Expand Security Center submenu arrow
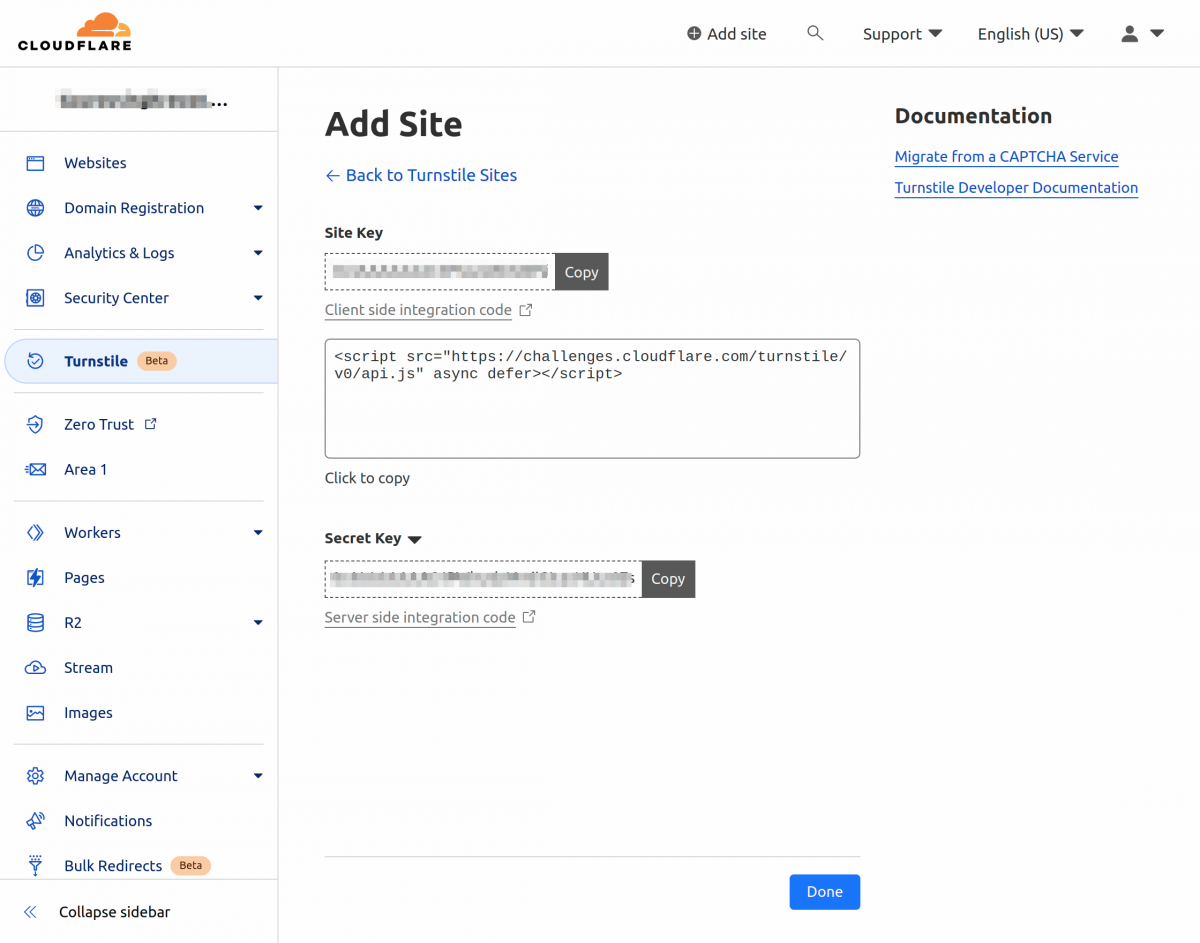 [258, 298]
